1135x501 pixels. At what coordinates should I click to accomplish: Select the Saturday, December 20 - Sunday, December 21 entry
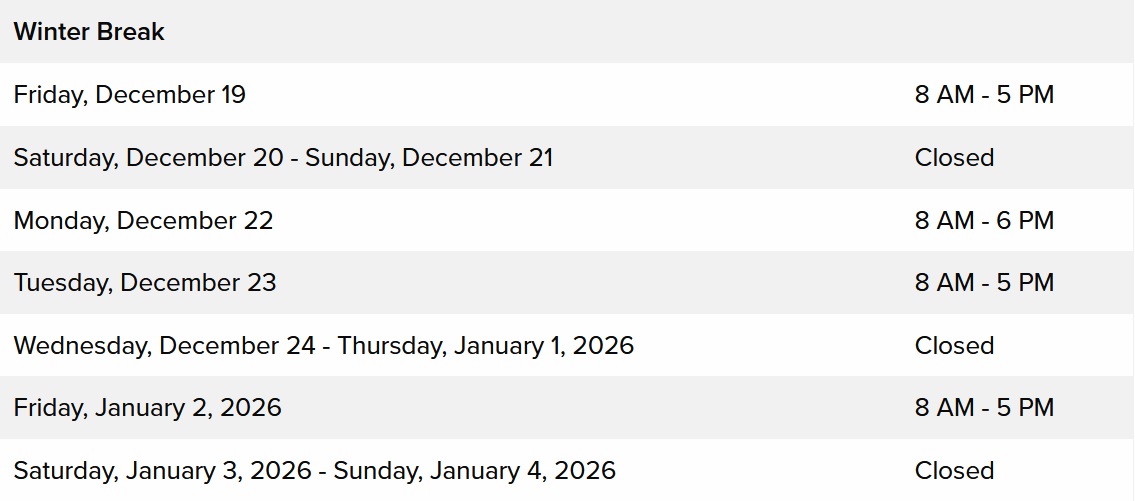pyautogui.click(x=283, y=158)
